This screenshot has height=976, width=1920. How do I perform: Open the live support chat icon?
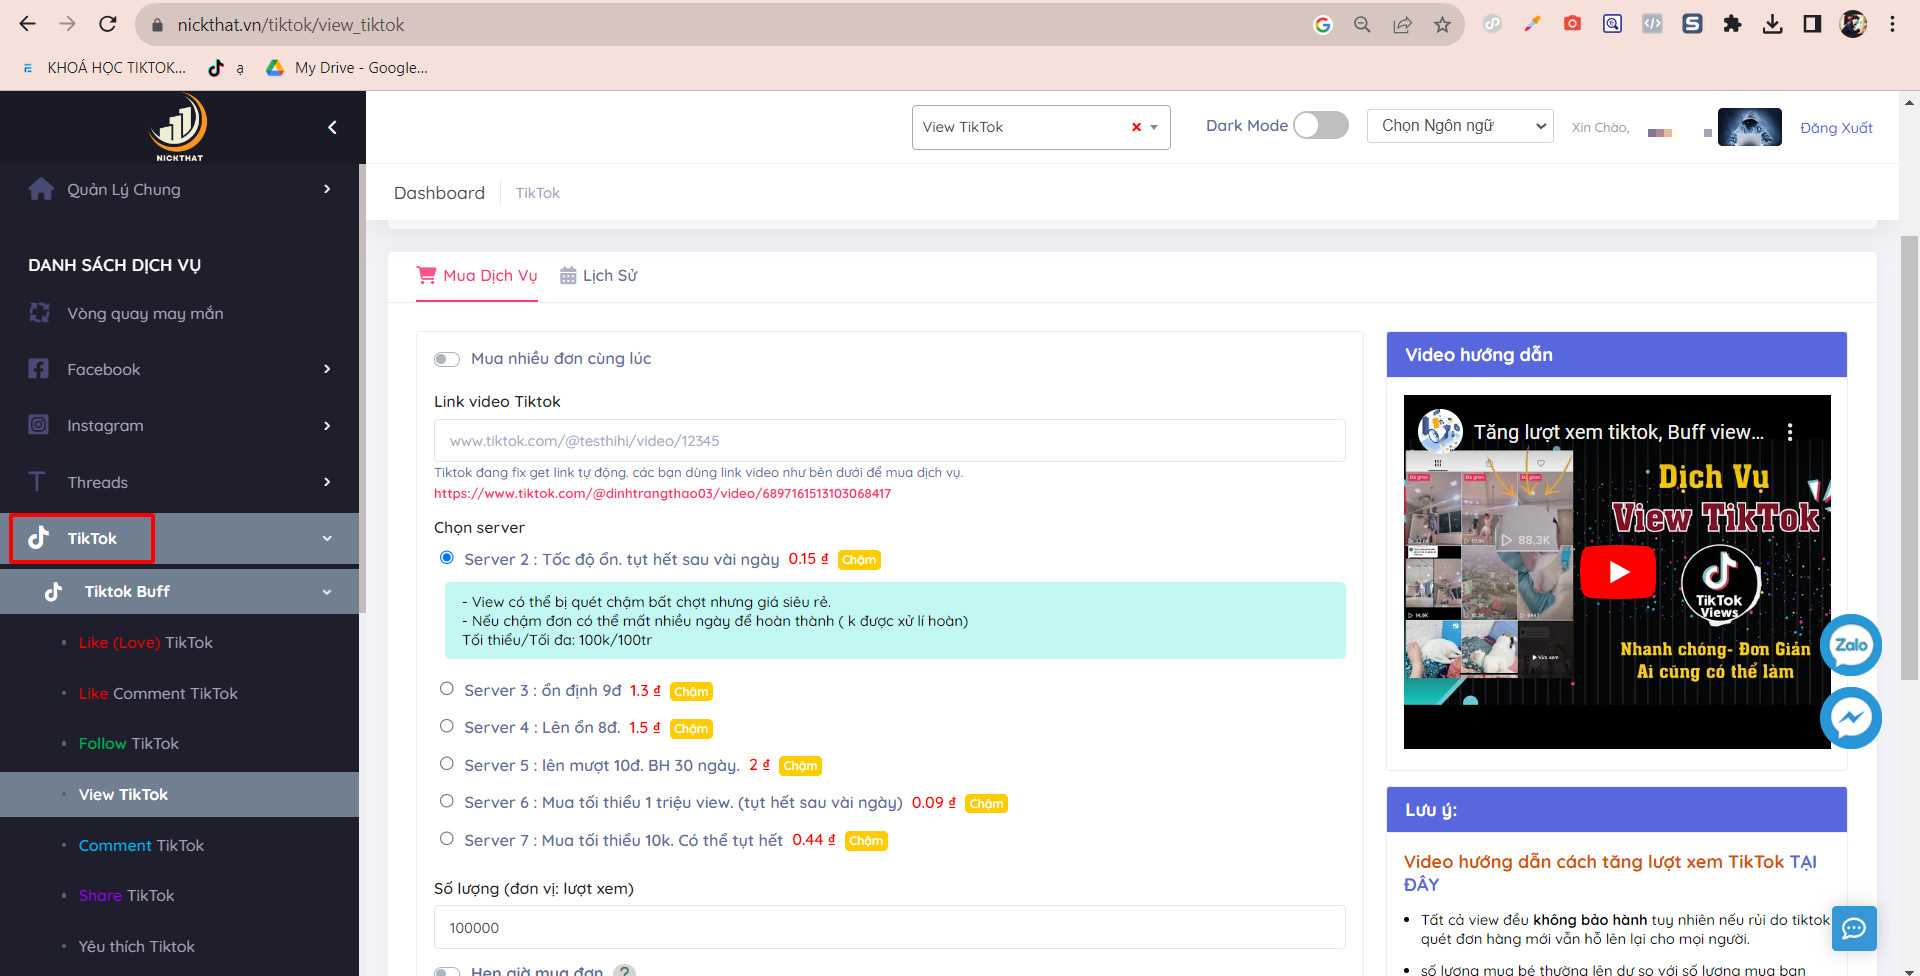[1854, 929]
